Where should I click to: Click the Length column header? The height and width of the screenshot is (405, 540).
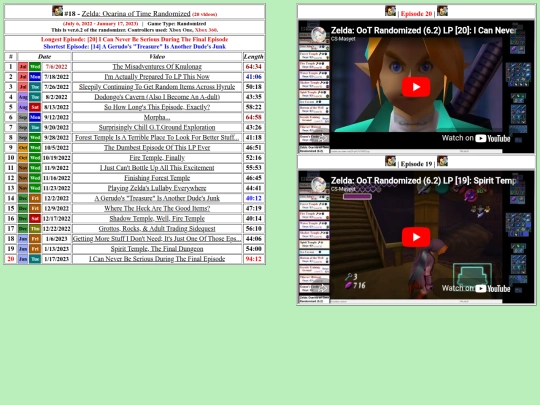tap(253, 56)
